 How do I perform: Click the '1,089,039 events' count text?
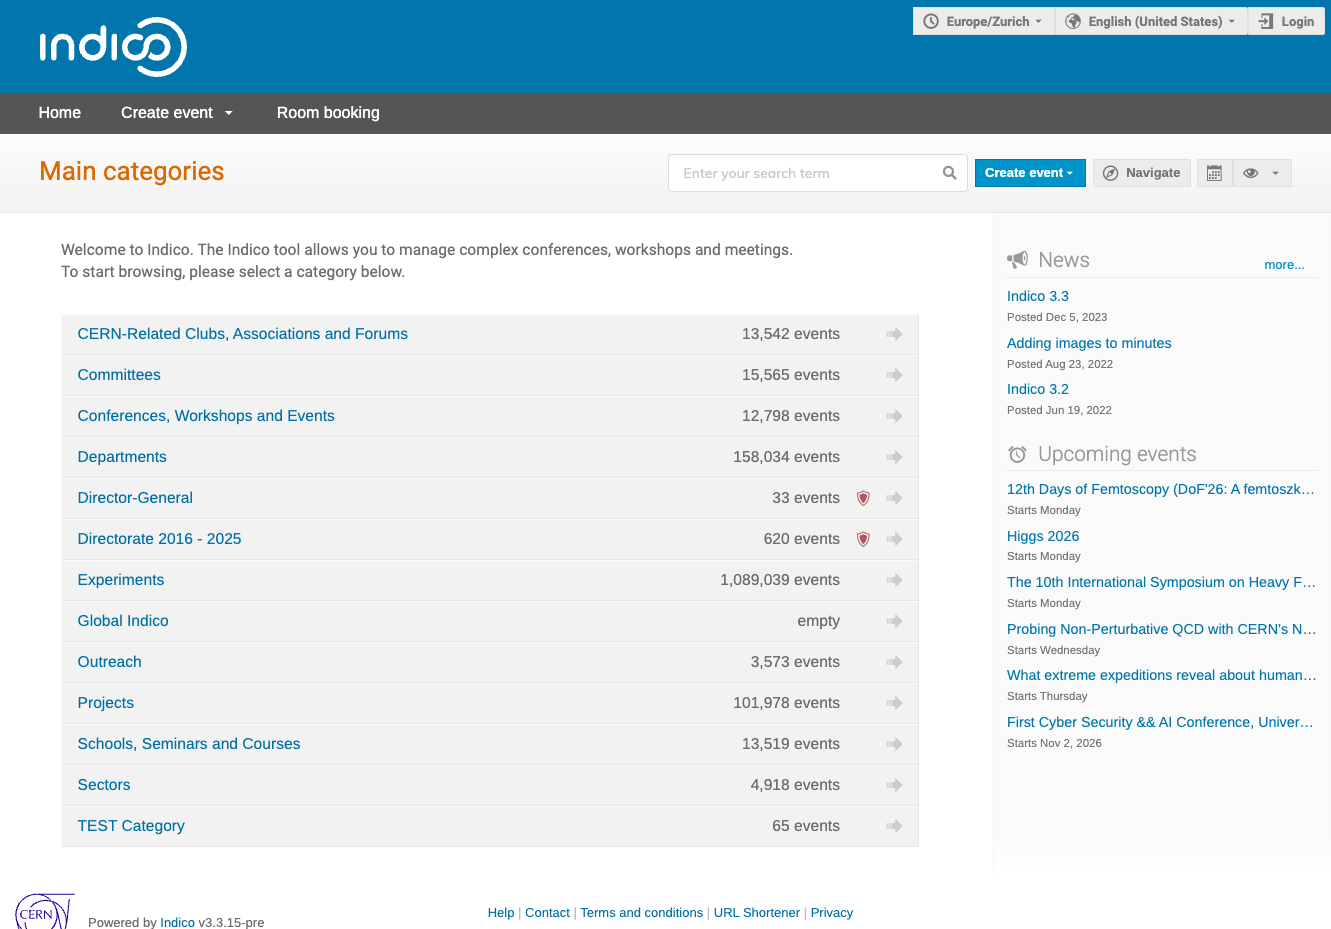[x=780, y=580]
